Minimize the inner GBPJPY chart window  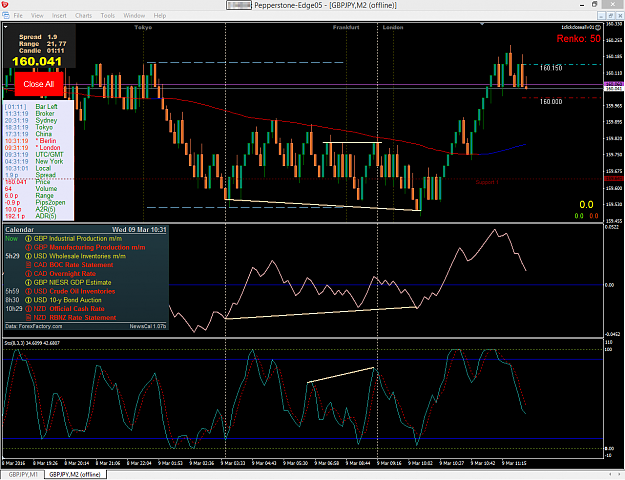[602, 16]
